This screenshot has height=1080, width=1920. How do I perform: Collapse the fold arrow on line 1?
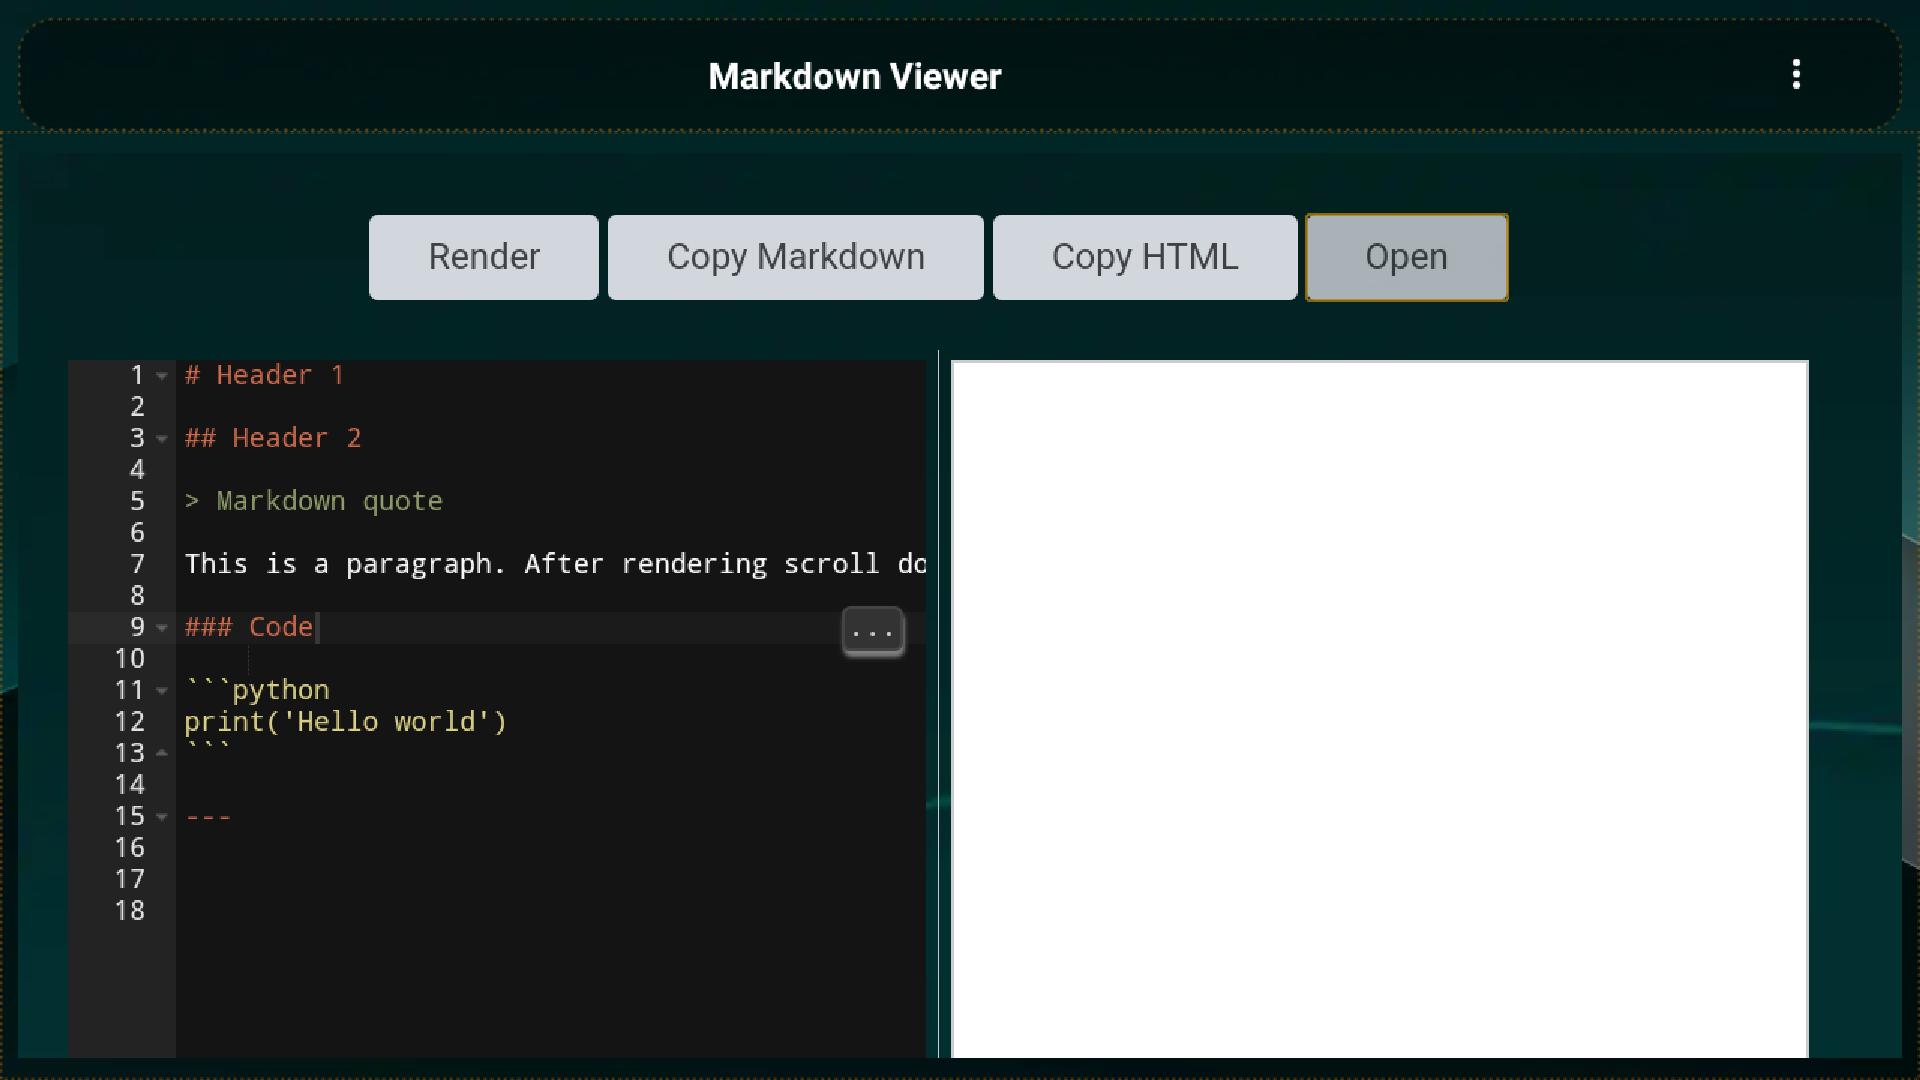coord(162,376)
